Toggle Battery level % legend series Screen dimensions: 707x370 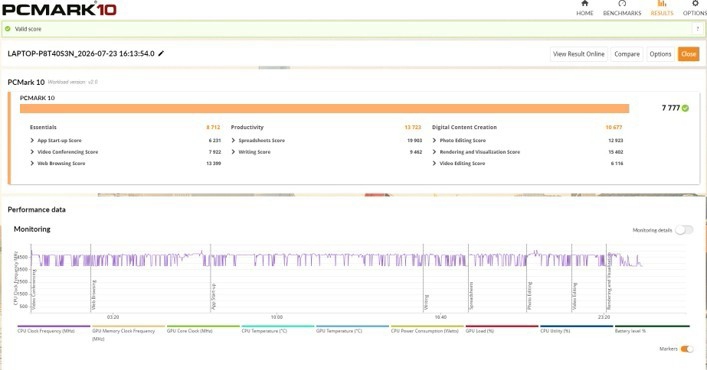pyautogui.click(x=652, y=329)
